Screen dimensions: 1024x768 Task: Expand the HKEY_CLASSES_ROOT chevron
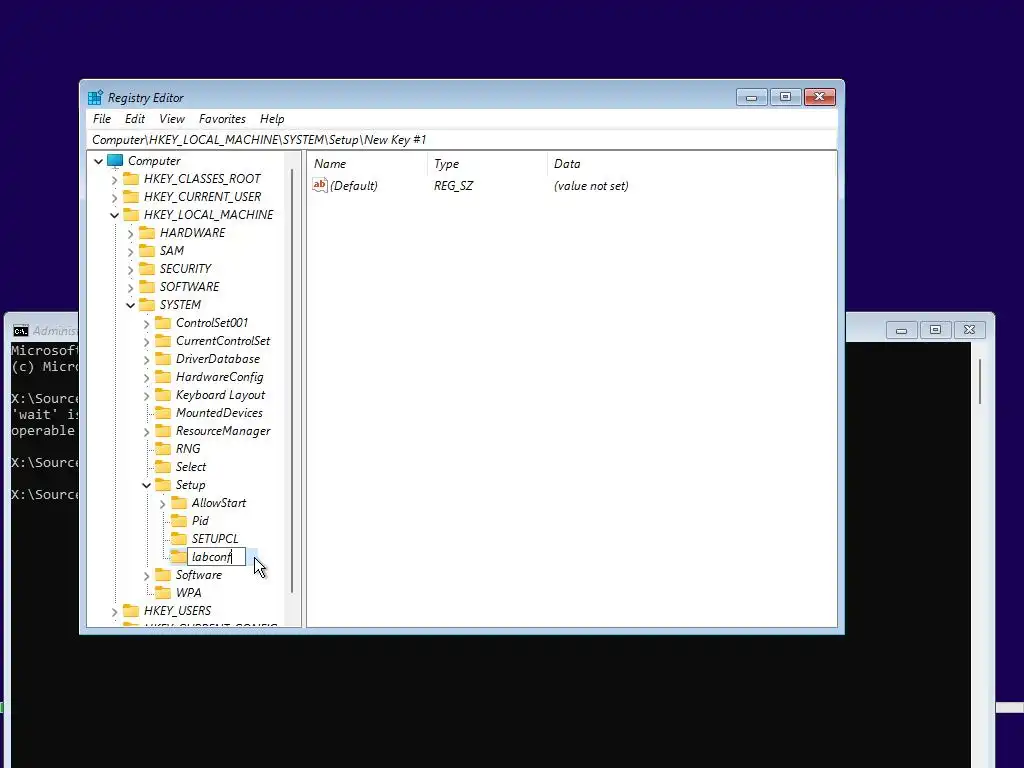click(114, 179)
